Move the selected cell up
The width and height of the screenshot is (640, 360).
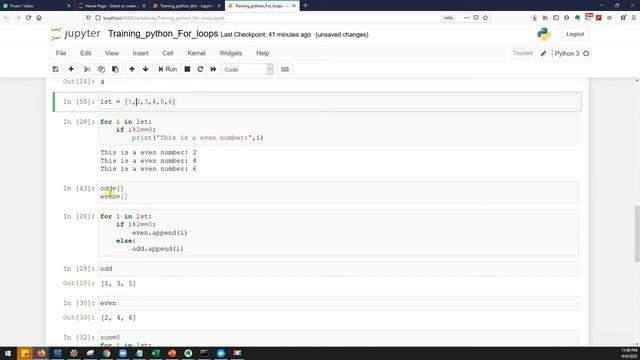(x=132, y=69)
